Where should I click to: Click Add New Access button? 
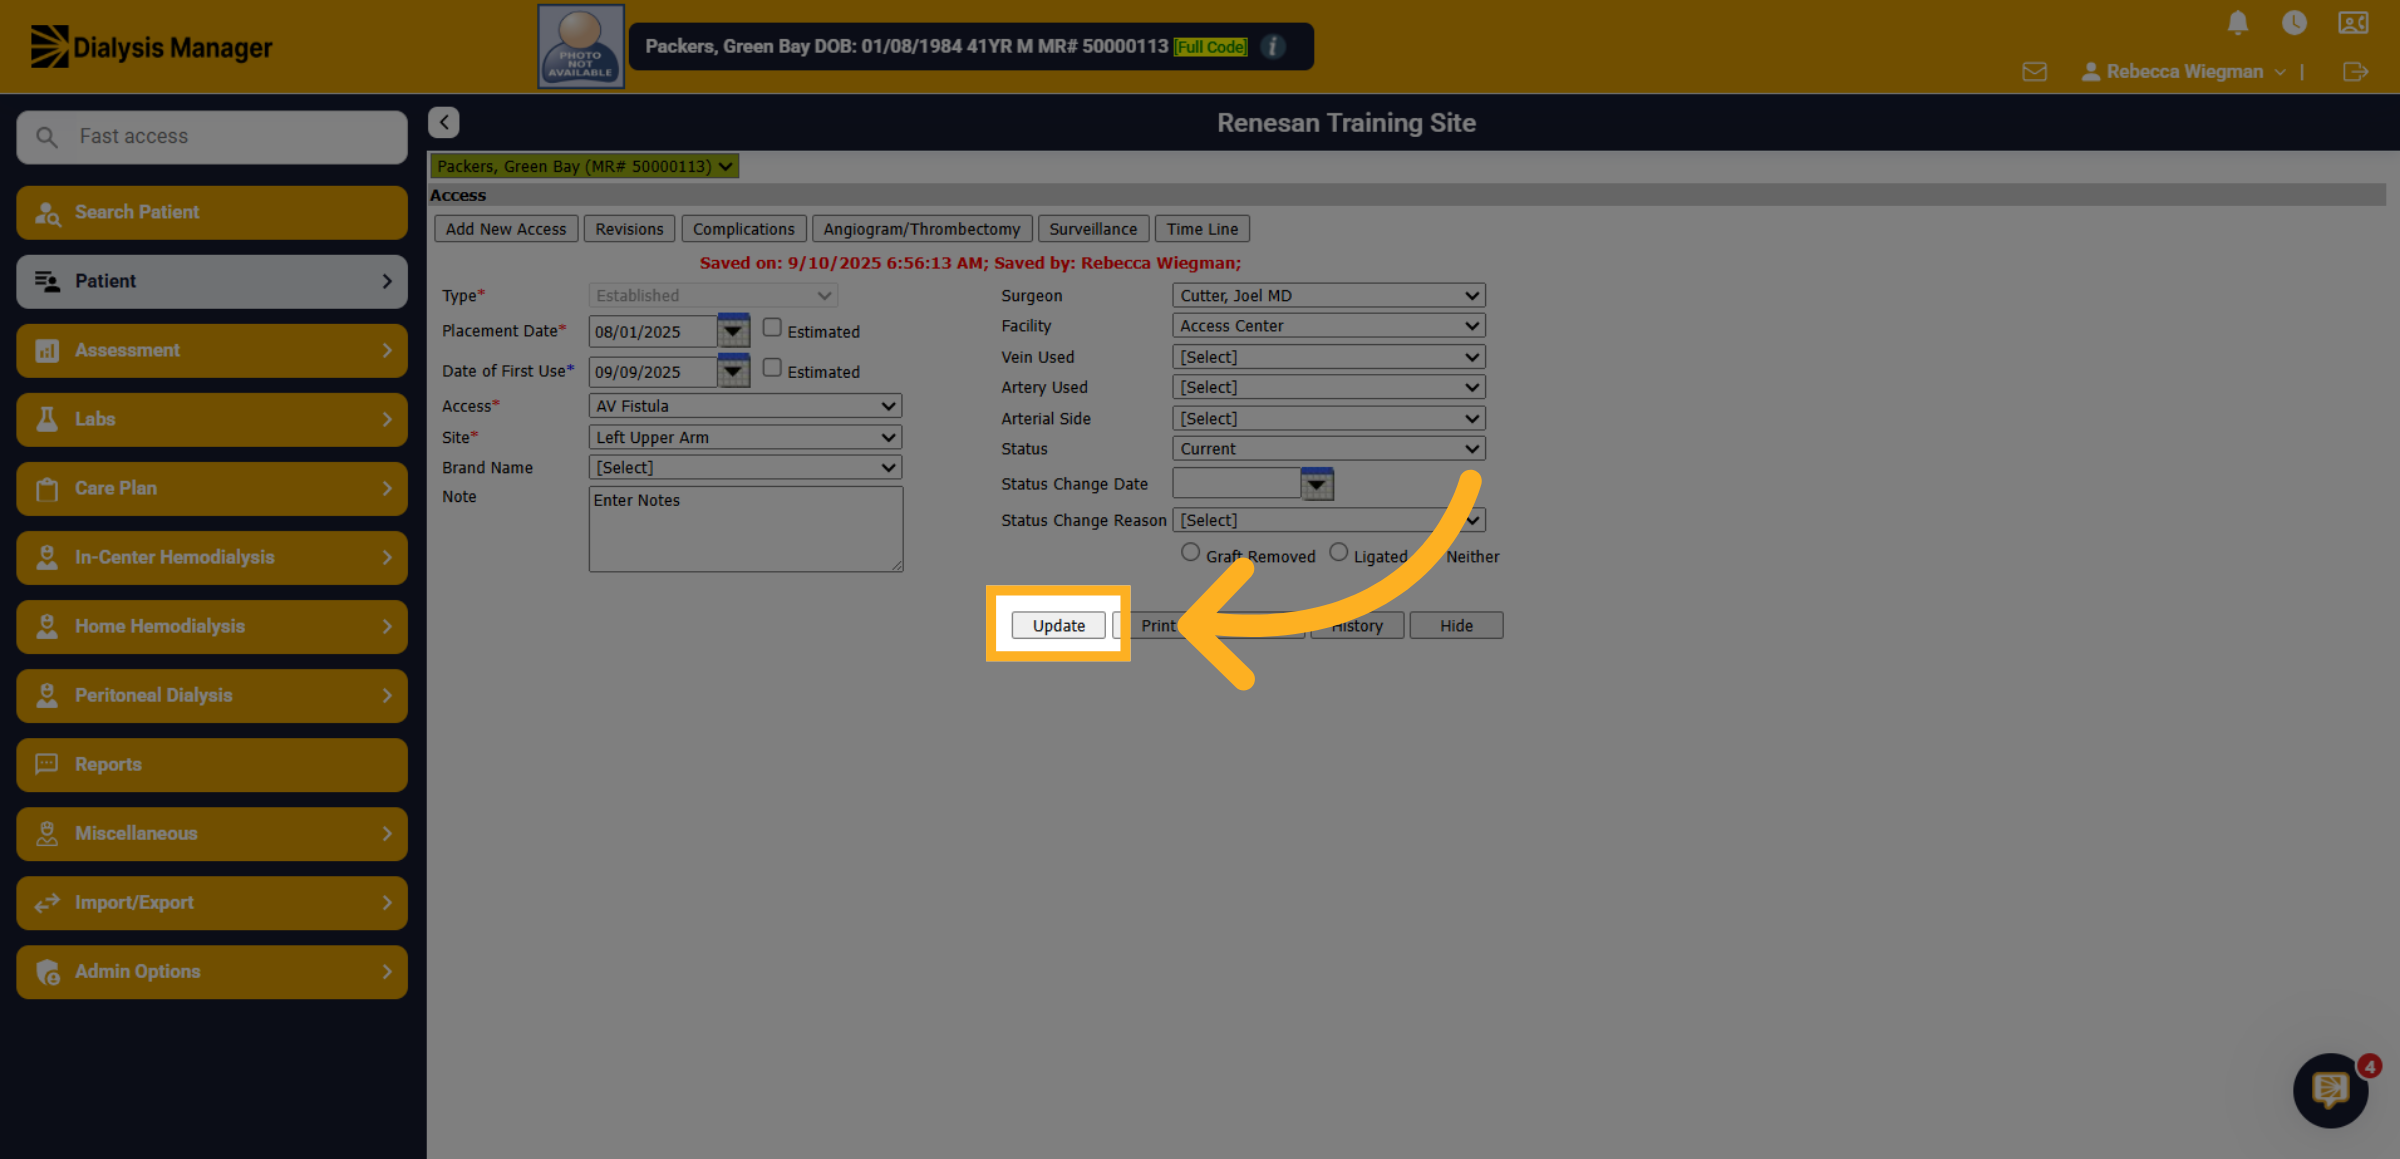505,229
